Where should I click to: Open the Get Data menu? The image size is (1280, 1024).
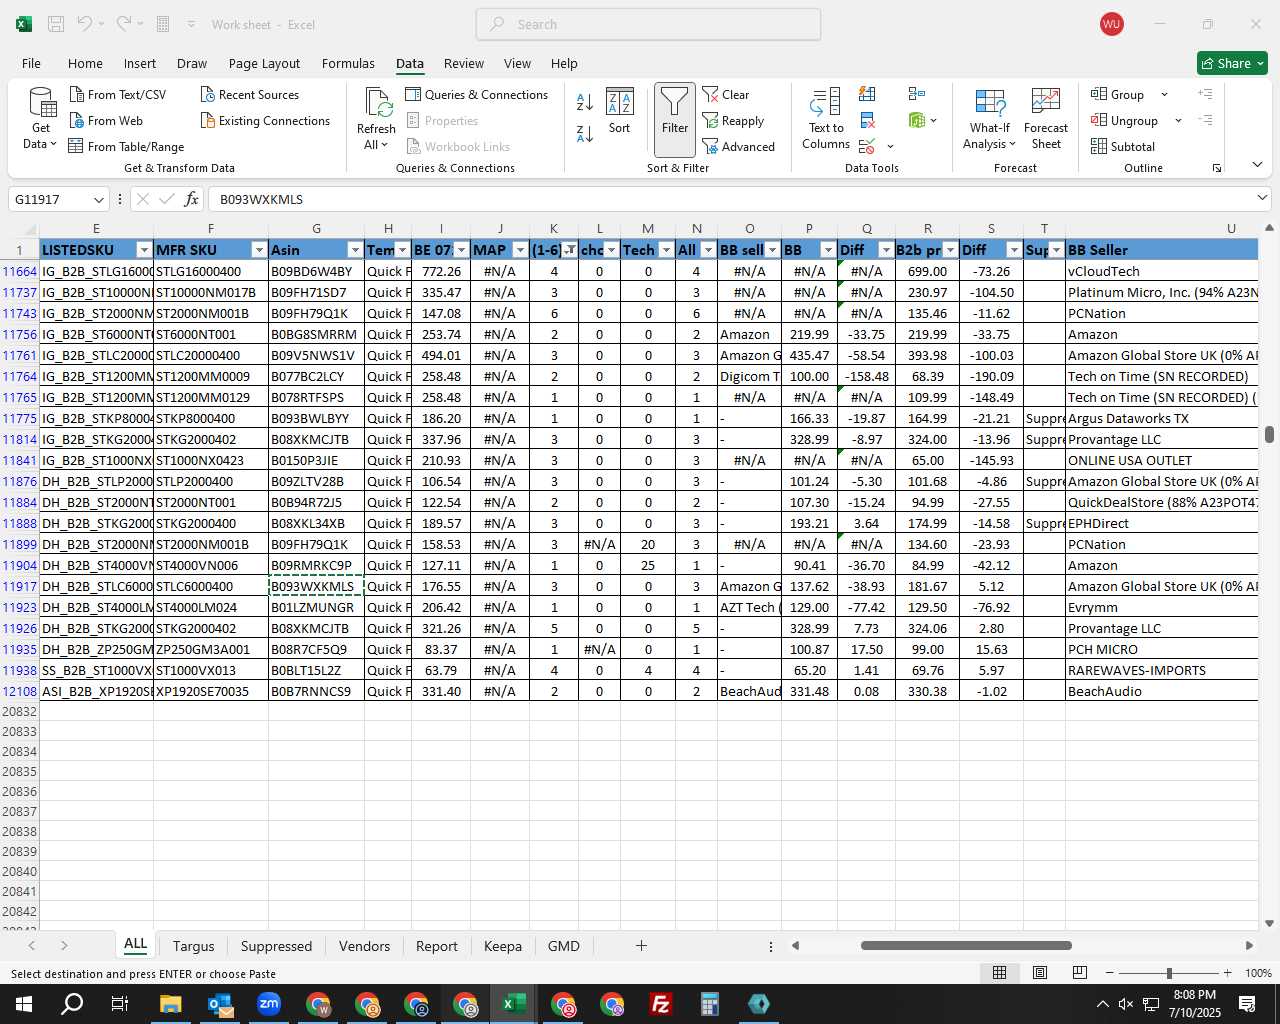(x=40, y=119)
